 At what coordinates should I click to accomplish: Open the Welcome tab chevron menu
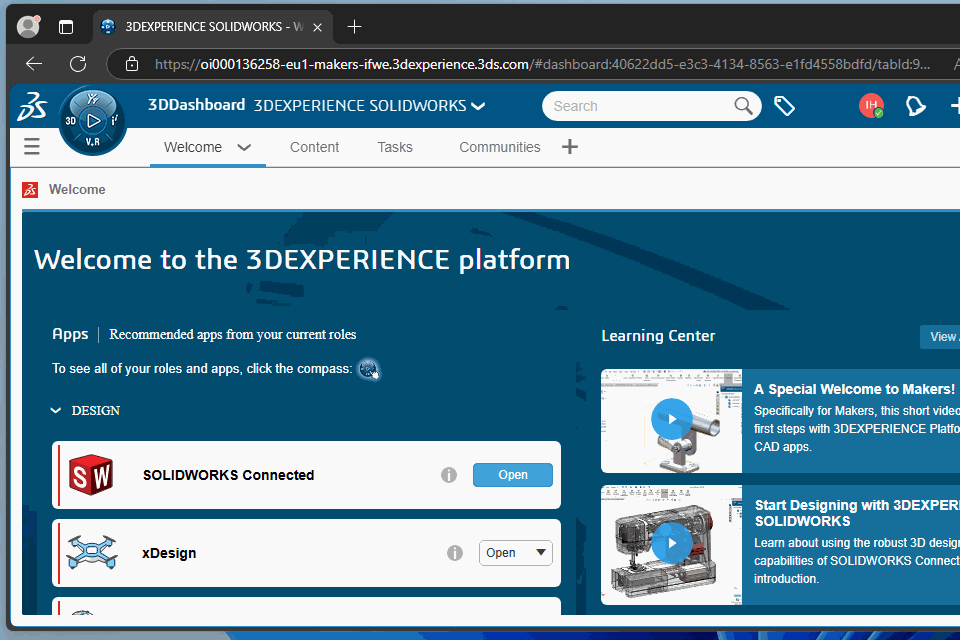(x=244, y=147)
